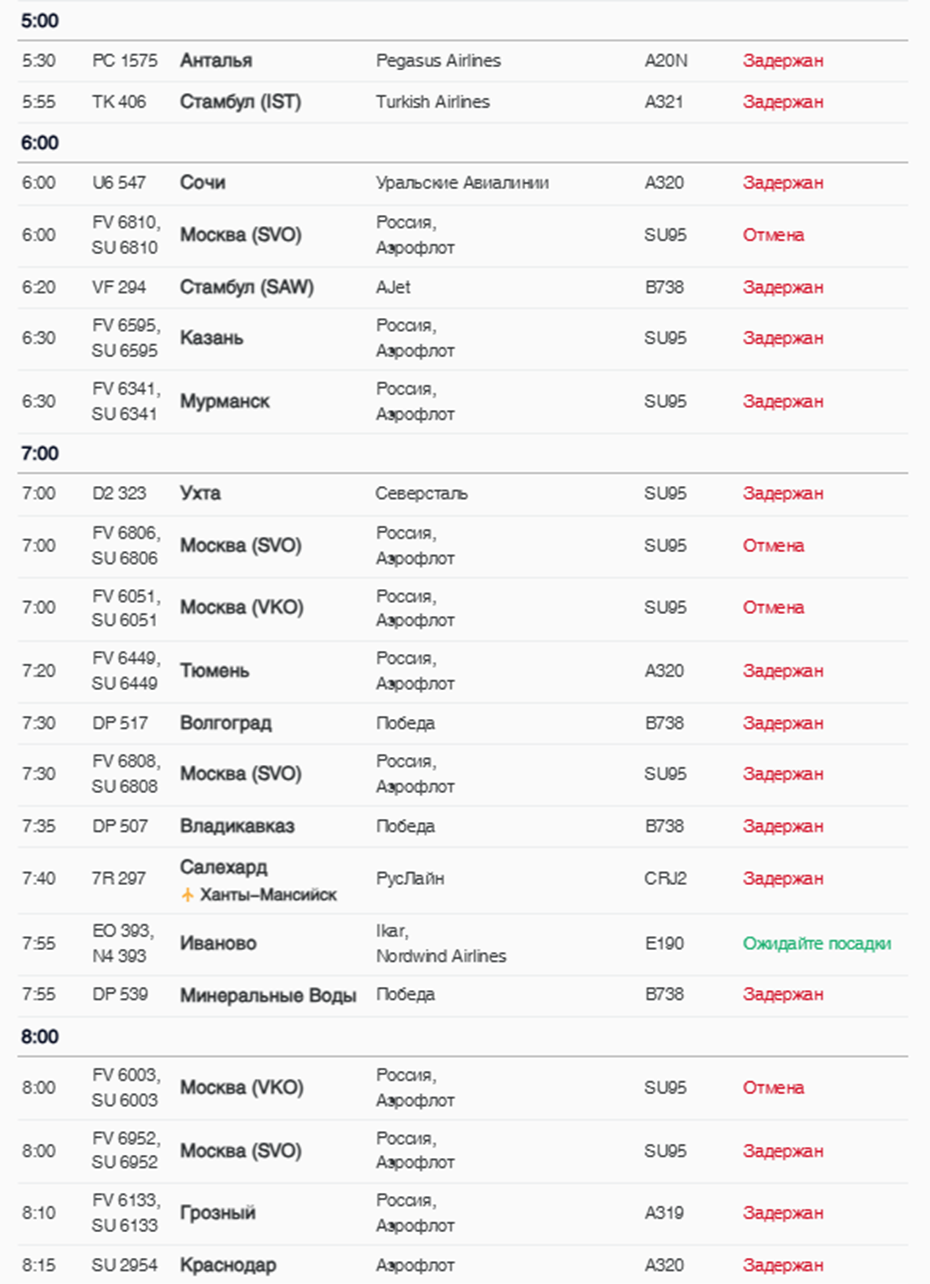Click the Владикавказ flight

click(x=237, y=827)
